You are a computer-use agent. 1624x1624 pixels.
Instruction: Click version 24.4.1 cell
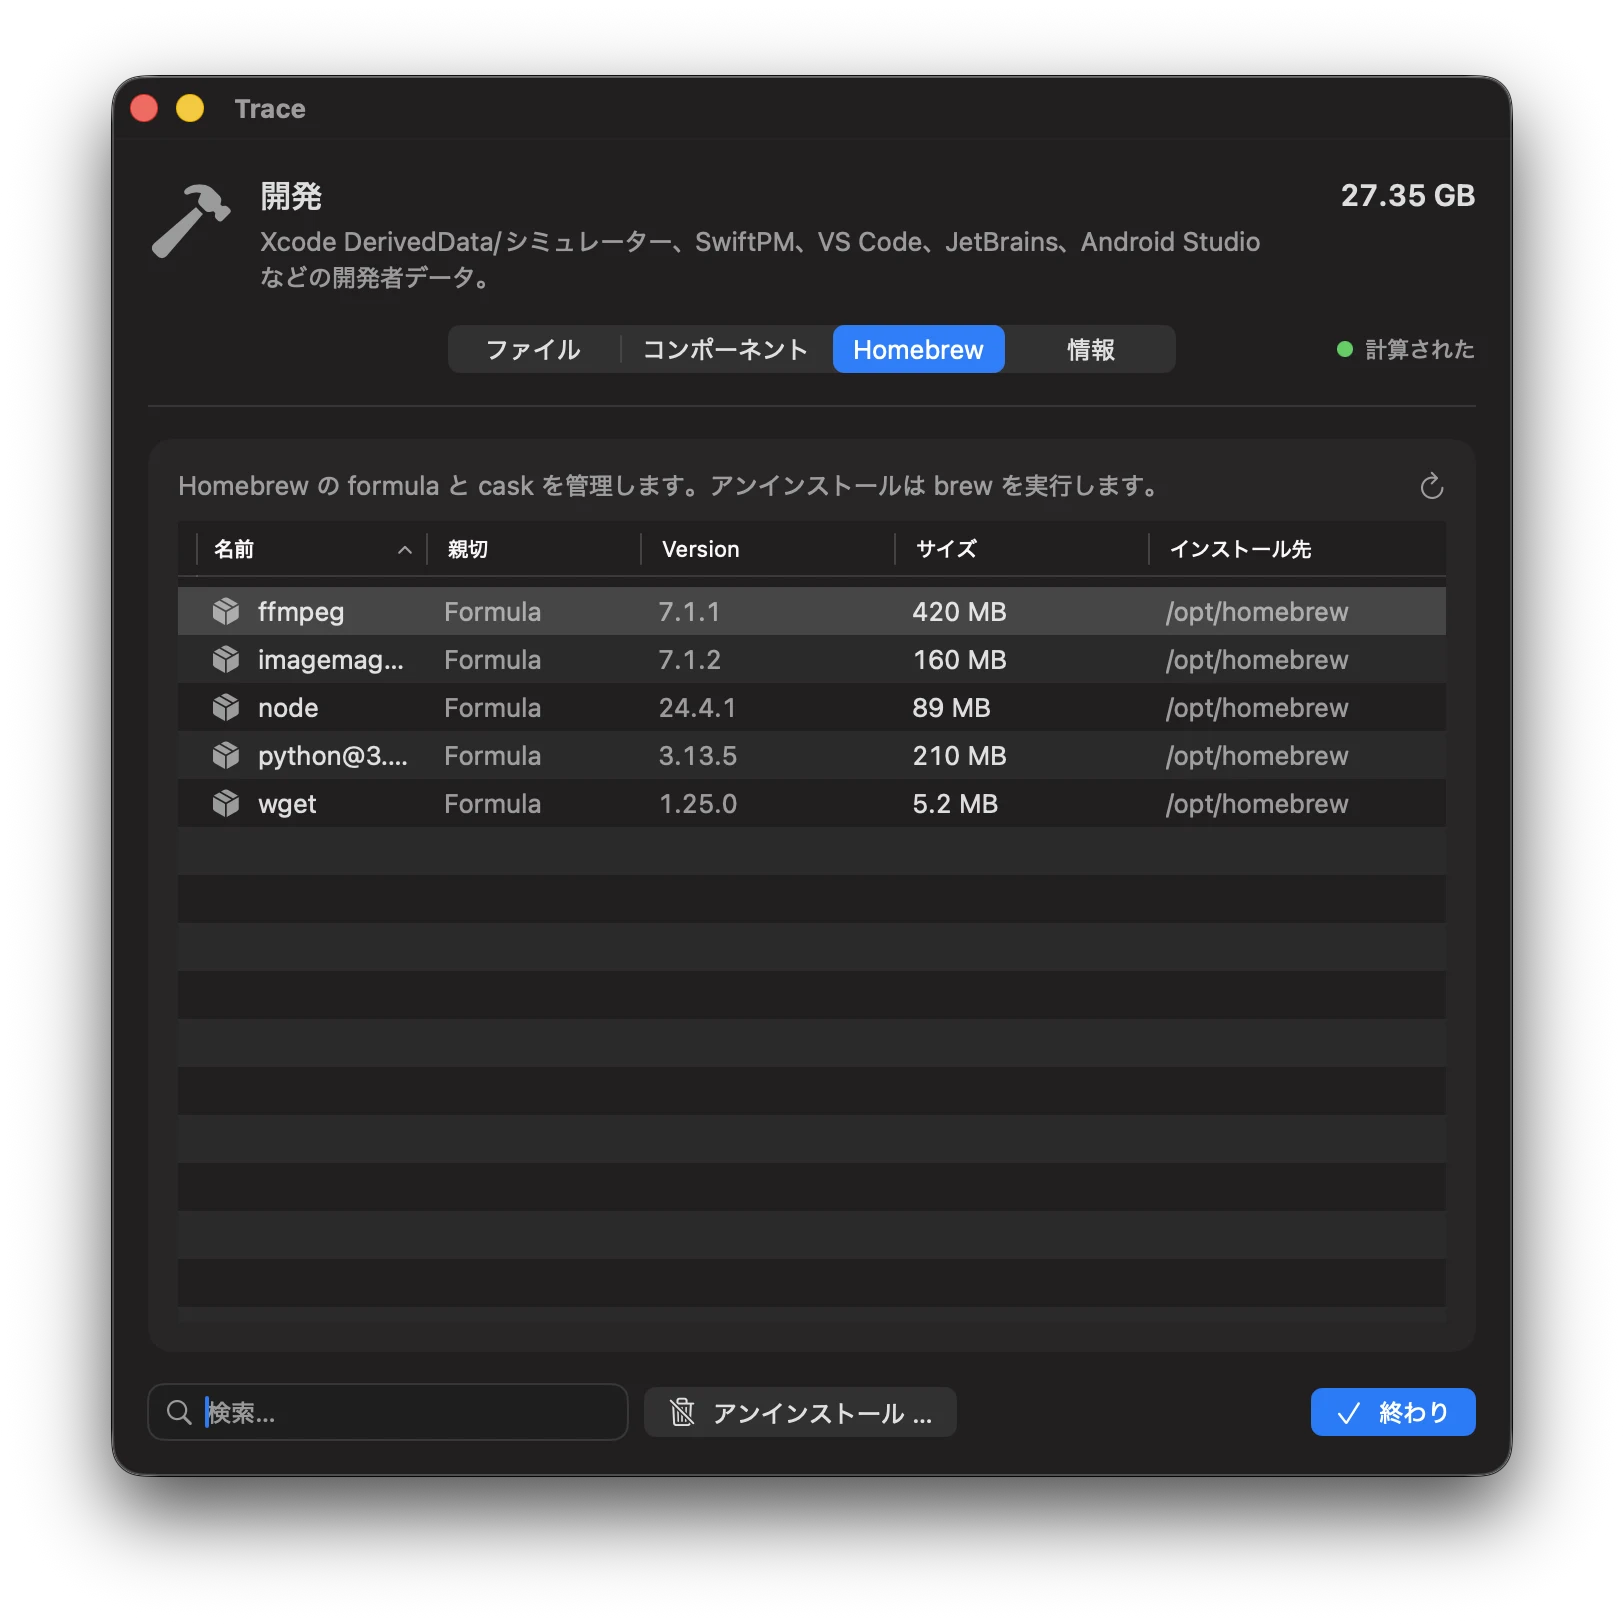[x=697, y=707]
